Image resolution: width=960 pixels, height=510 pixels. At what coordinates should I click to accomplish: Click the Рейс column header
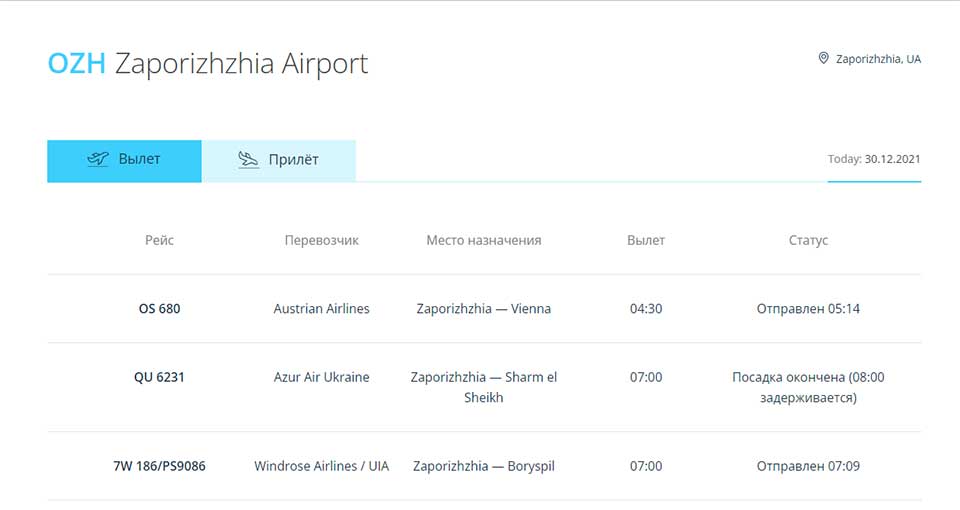(159, 241)
